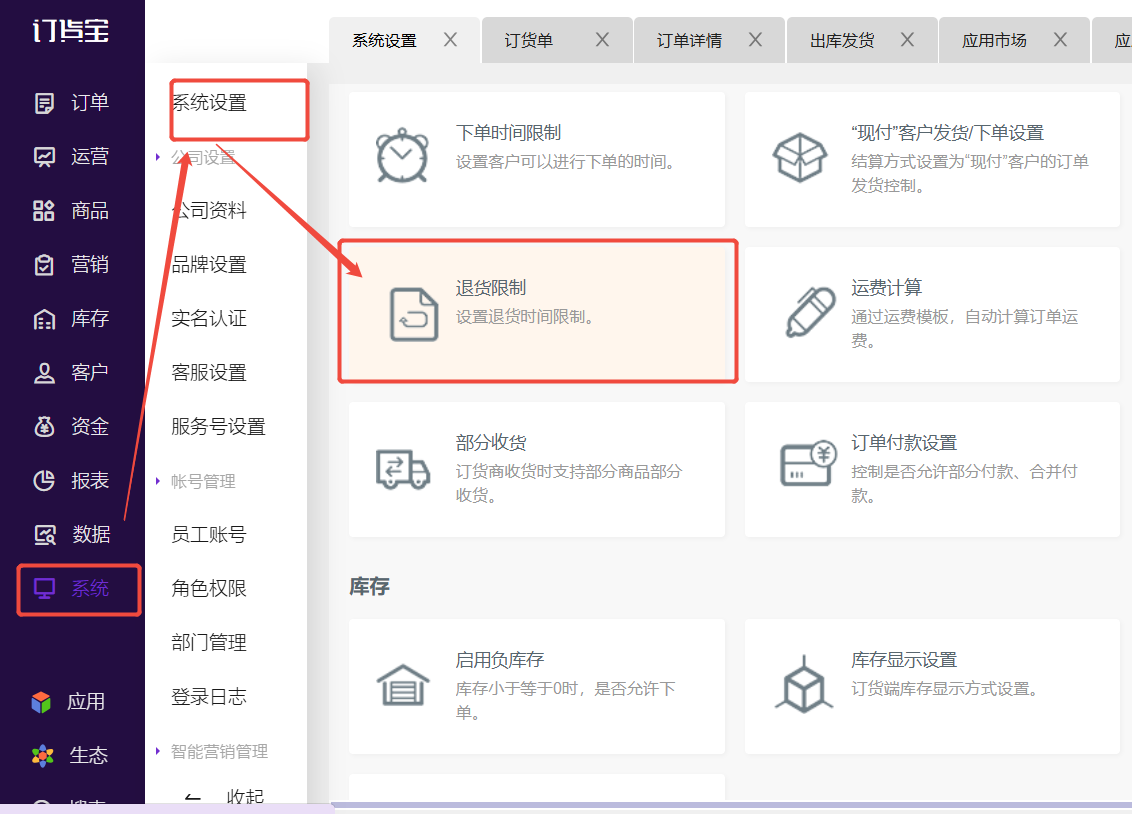The width and height of the screenshot is (1132, 814).
Task: Open the 库存 warehouse icon in sidebar
Action: (x=44, y=319)
